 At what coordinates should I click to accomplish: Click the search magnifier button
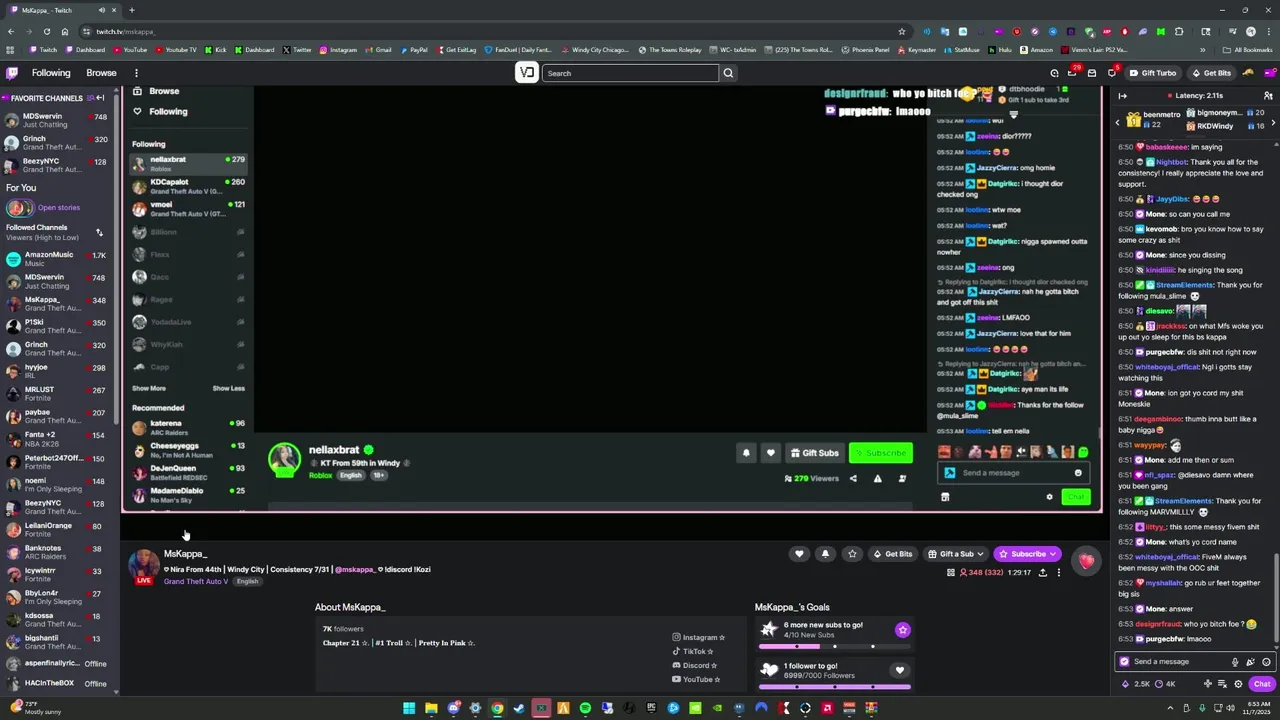coord(728,73)
